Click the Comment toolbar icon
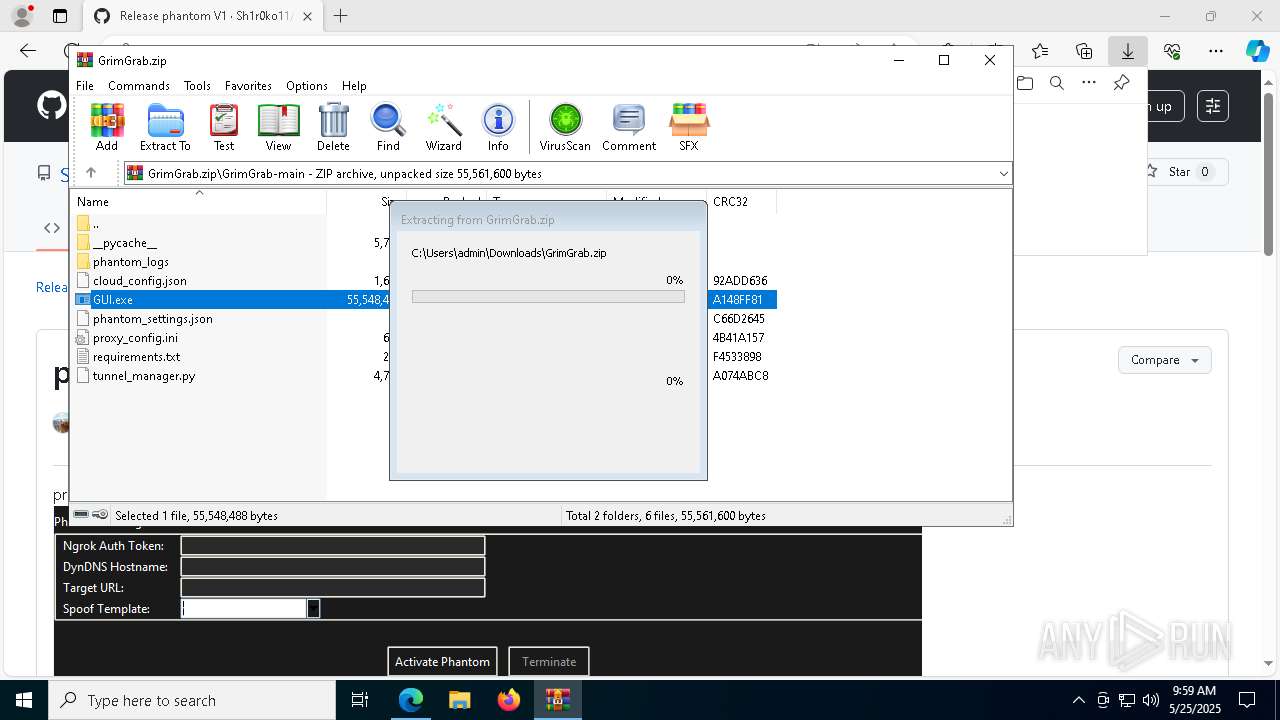Image resolution: width=1280 pixels, height=720 pixels. pyautogui.click(x=629, y=127)
